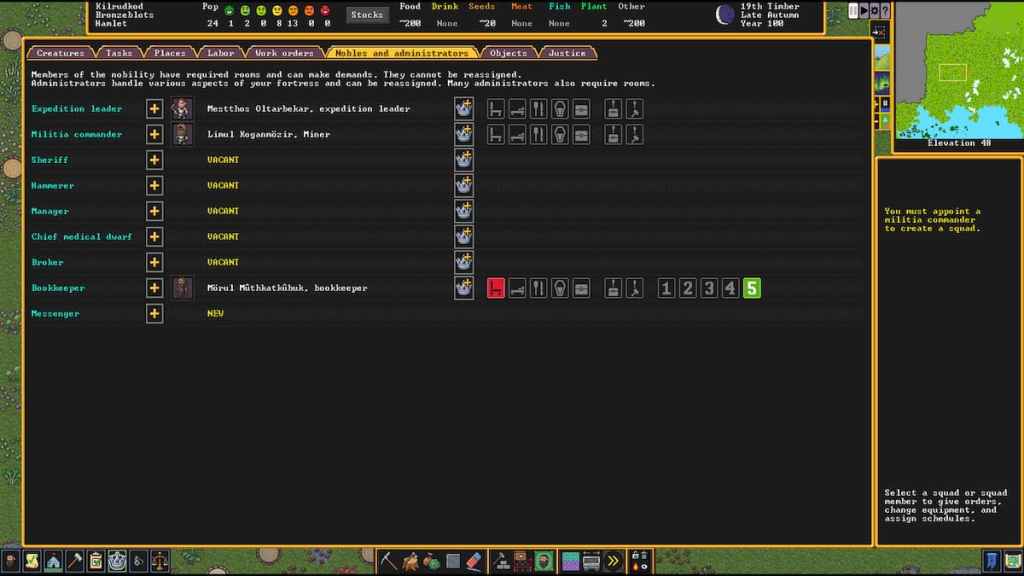Open the Justice tab

pos(567,53)
